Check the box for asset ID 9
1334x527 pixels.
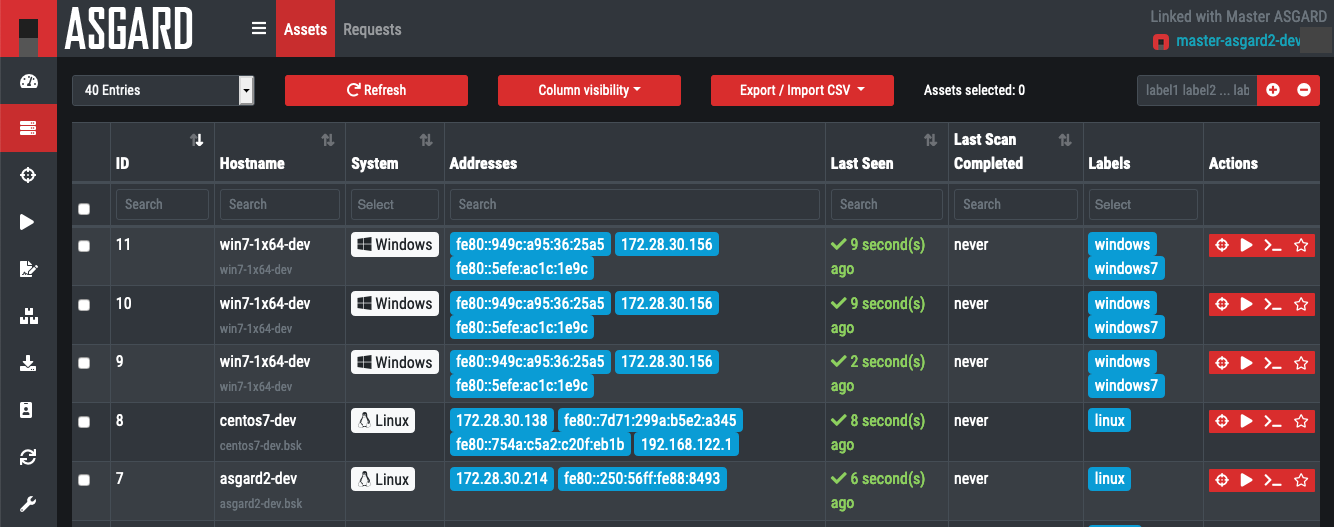tap(84, 363)
